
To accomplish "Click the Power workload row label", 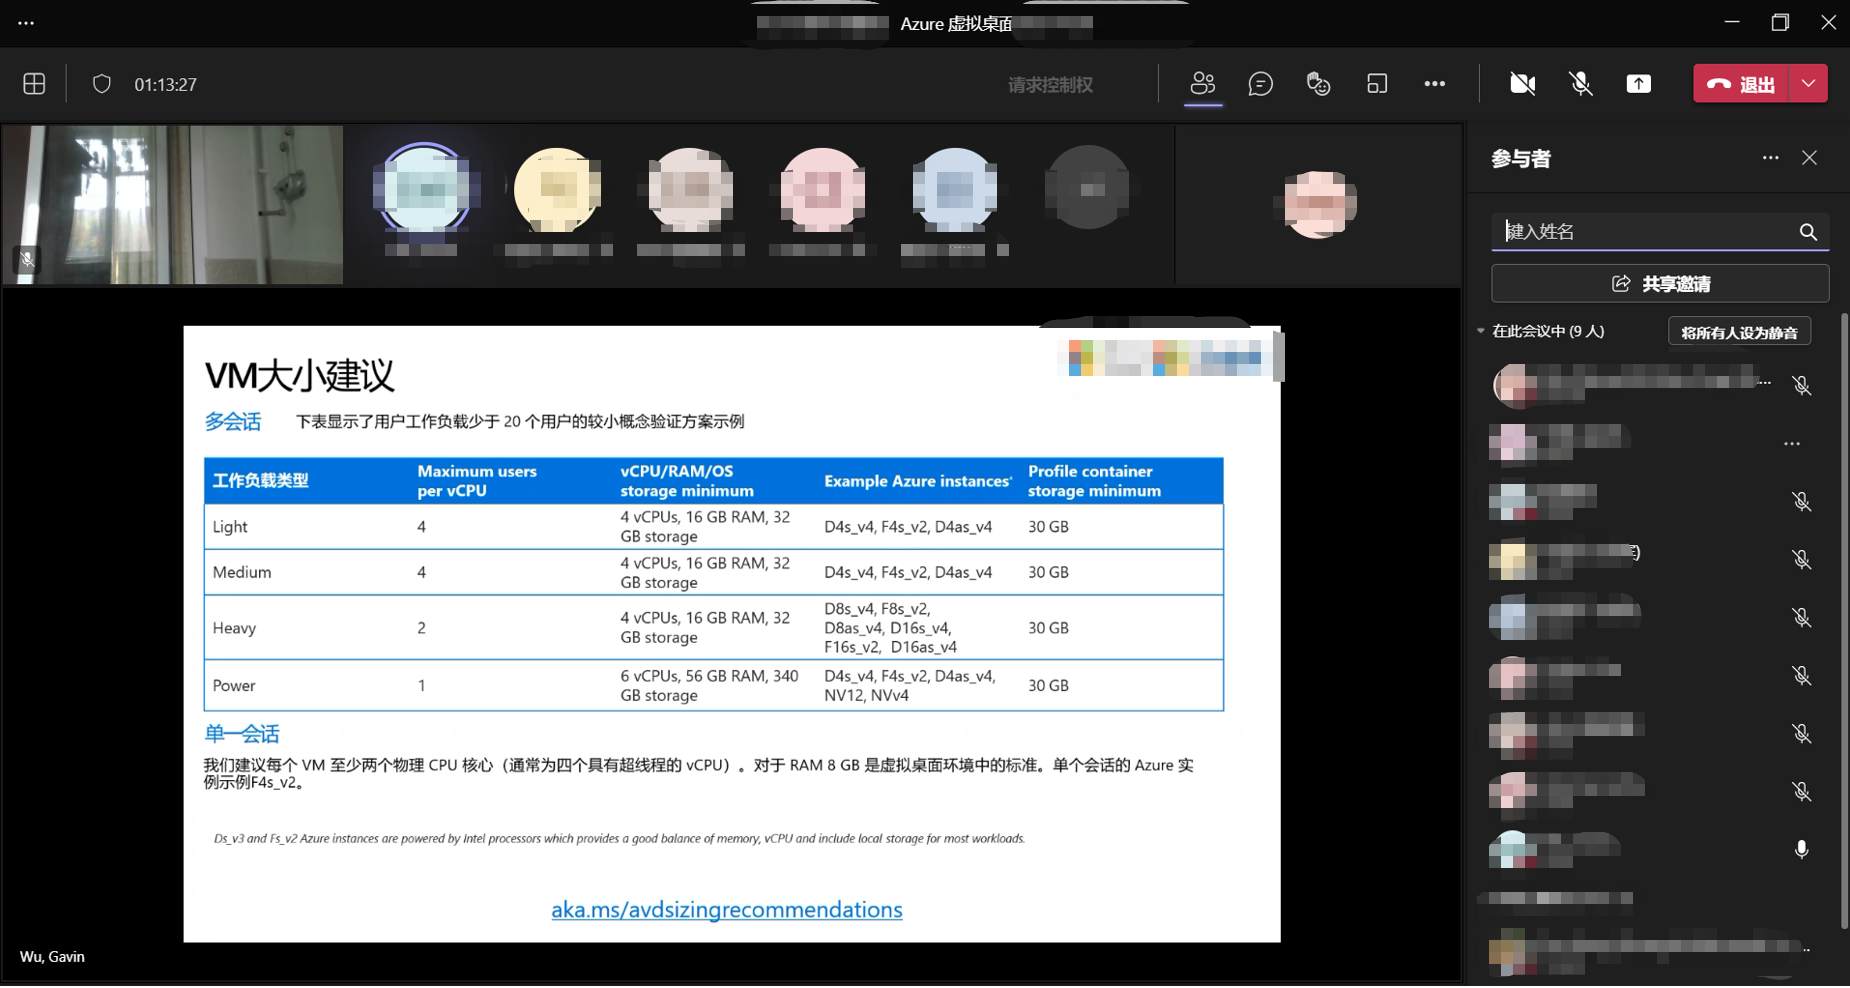I will (x=234, y=686).
